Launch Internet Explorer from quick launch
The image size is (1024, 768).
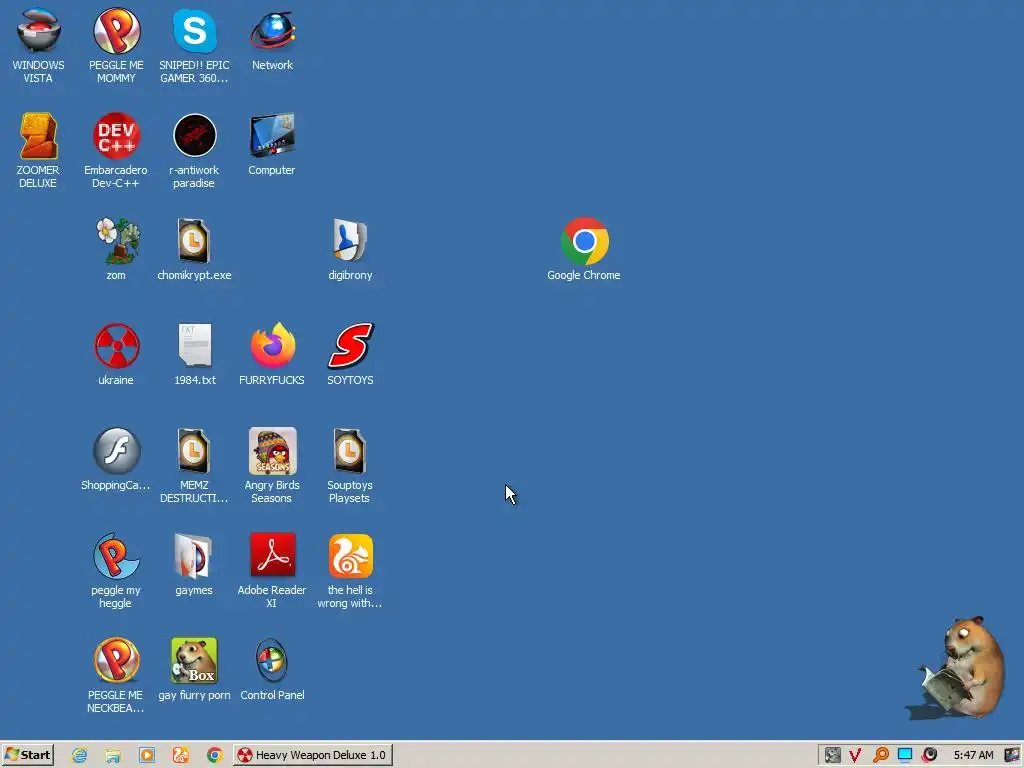click(x=80, y=756)
